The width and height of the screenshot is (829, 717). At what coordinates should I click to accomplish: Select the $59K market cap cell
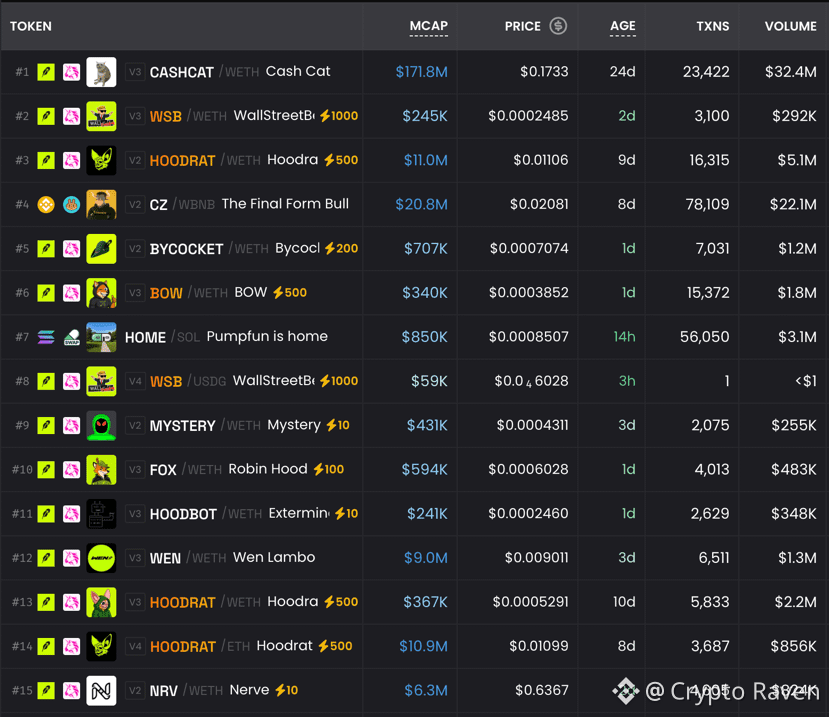pos(429,381)
